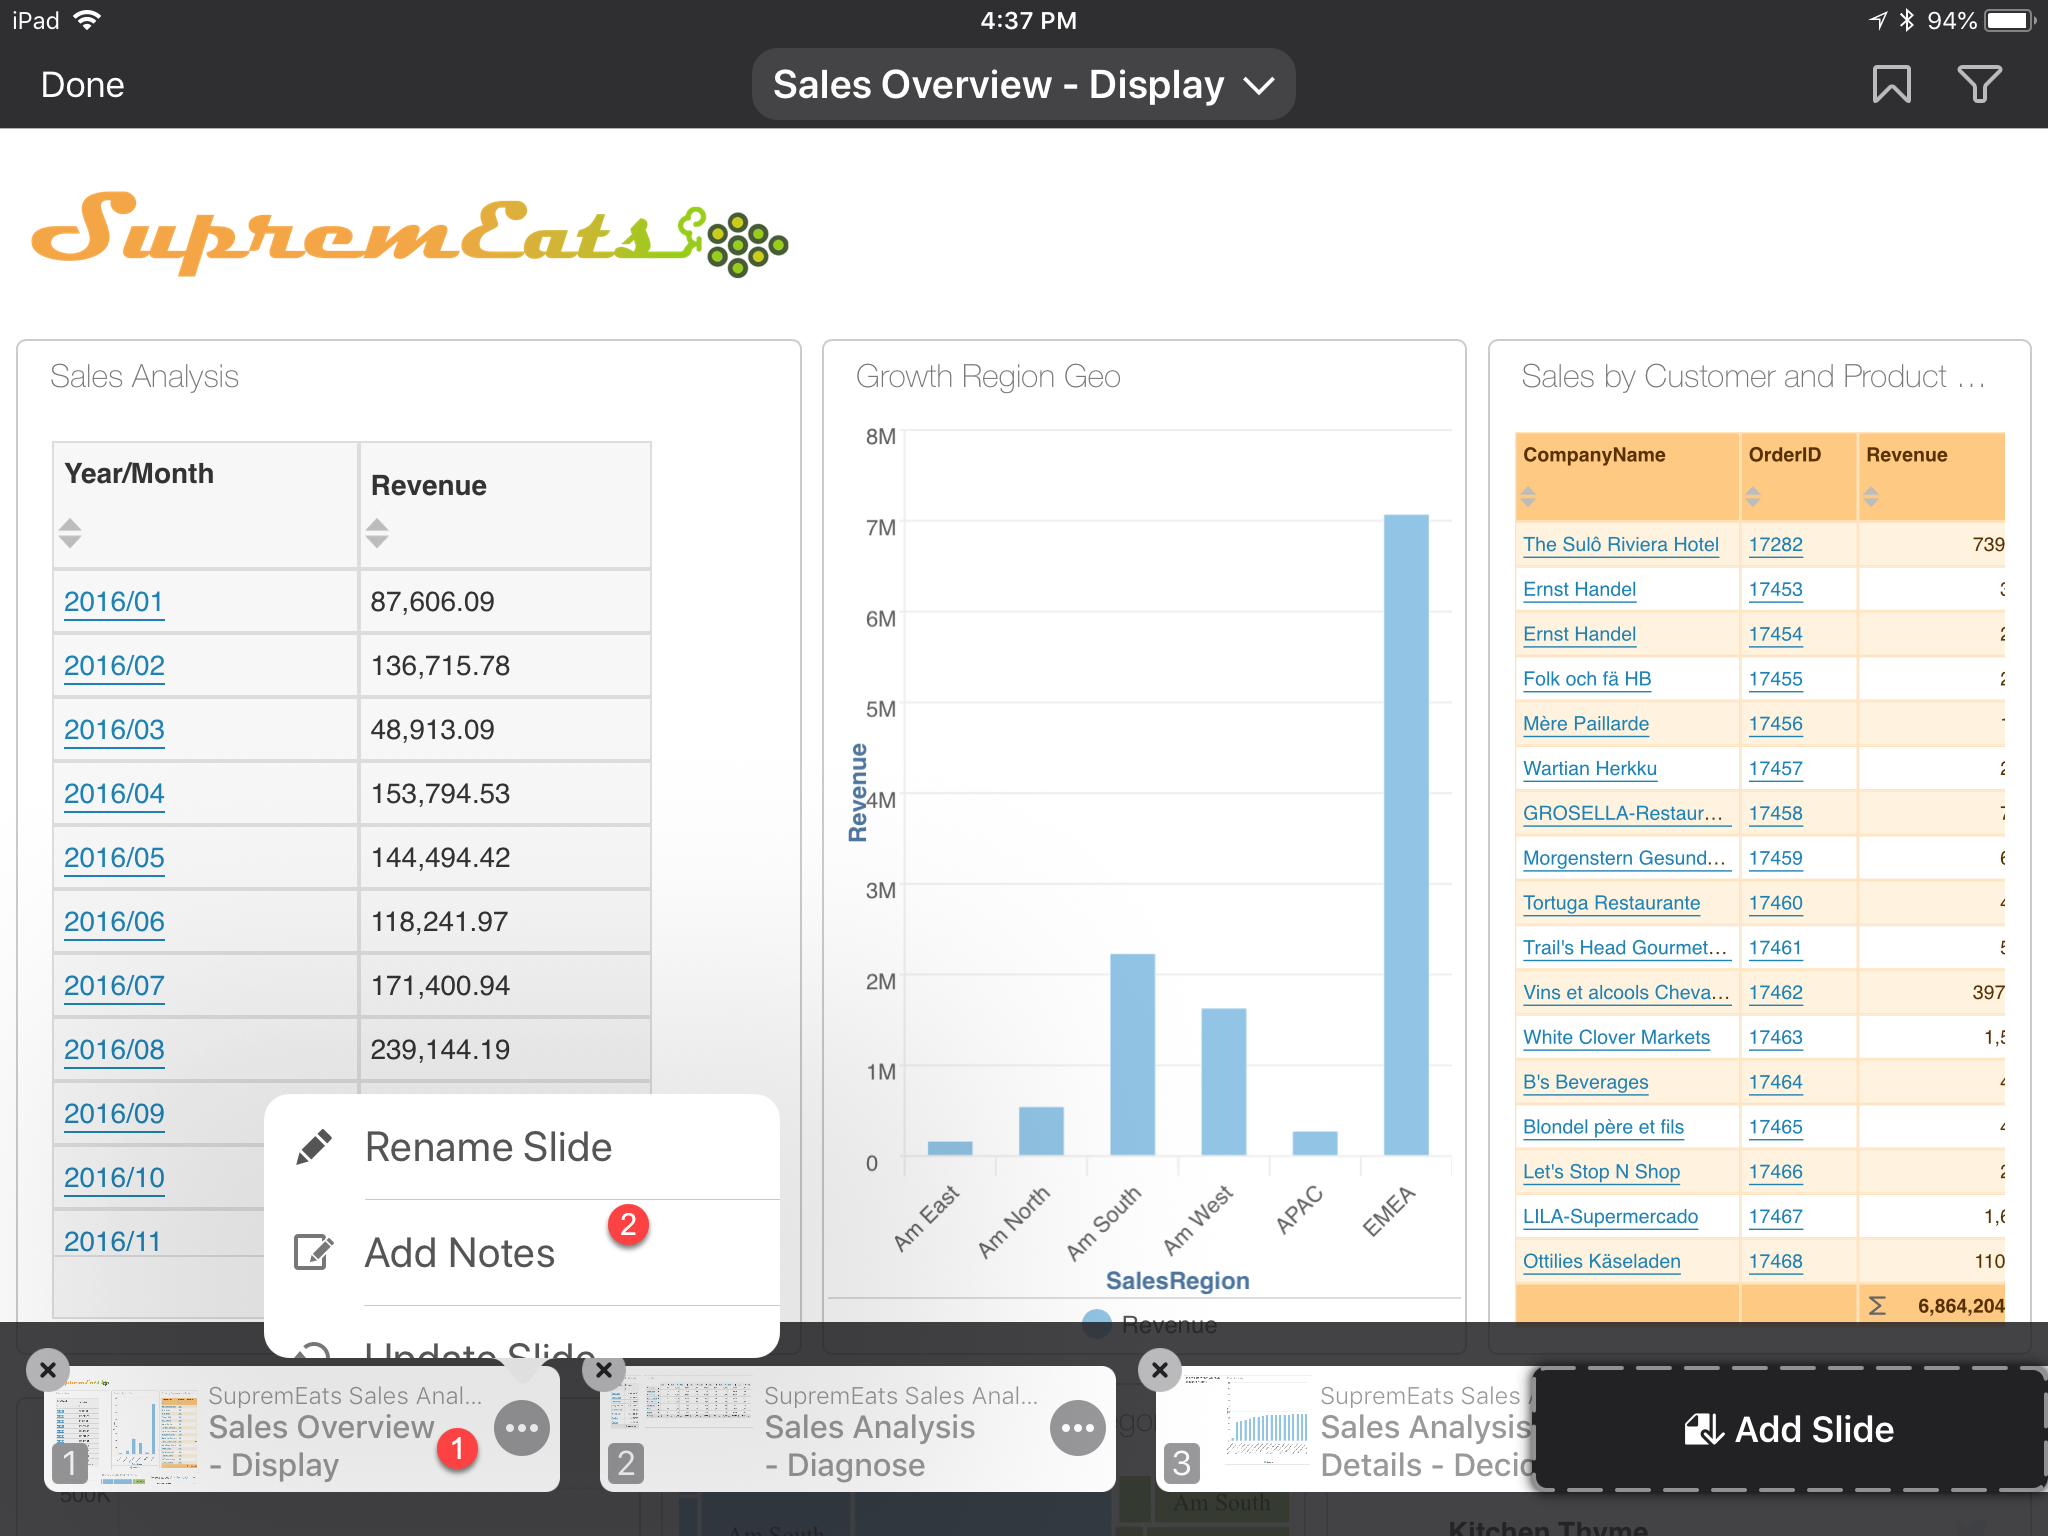Open options ellipsis for Sales Overview slide
This screenshot has width=2048, height=1536.
tap(522, 1428)
